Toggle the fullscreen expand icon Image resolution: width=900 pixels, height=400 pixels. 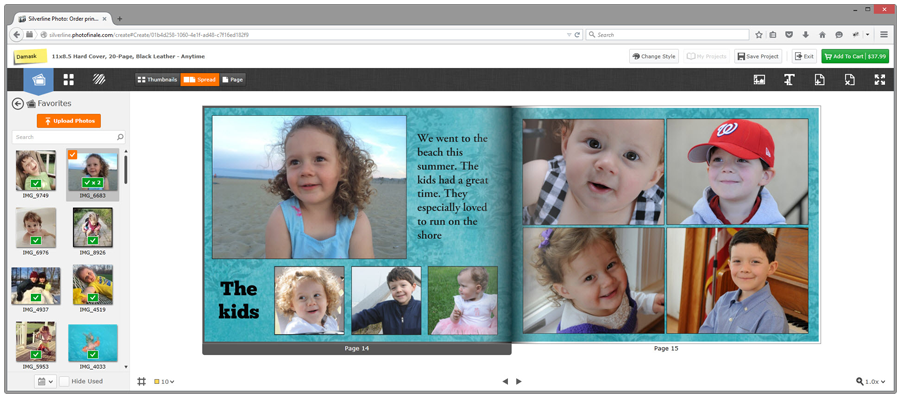(879, 80)
